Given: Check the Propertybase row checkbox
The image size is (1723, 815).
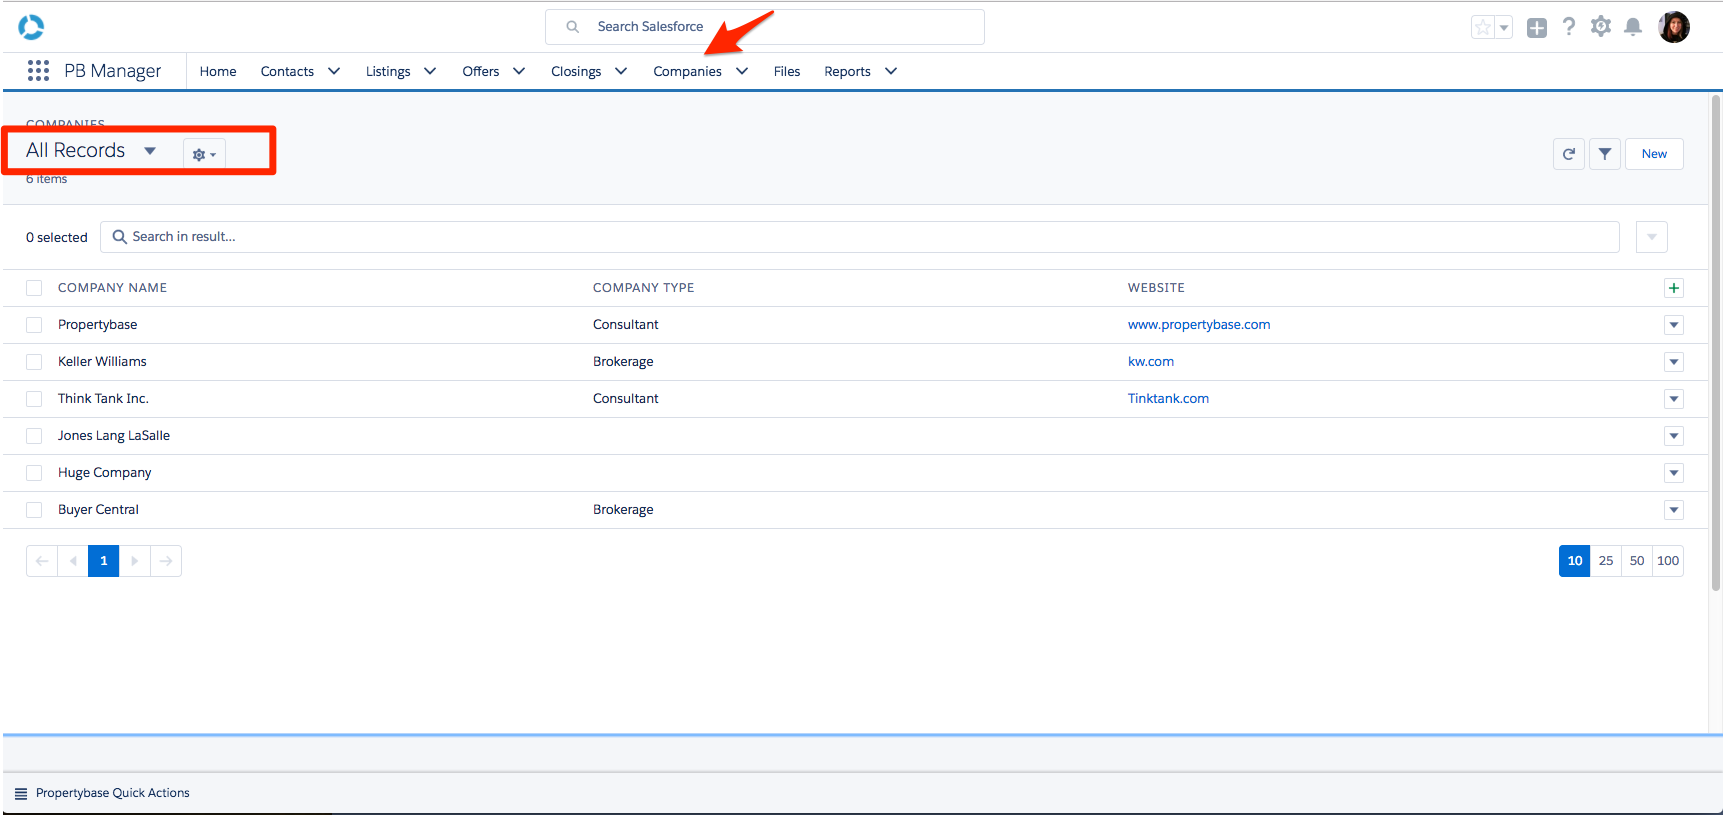Looking at the screenshot, I should [x=34, y=325].
